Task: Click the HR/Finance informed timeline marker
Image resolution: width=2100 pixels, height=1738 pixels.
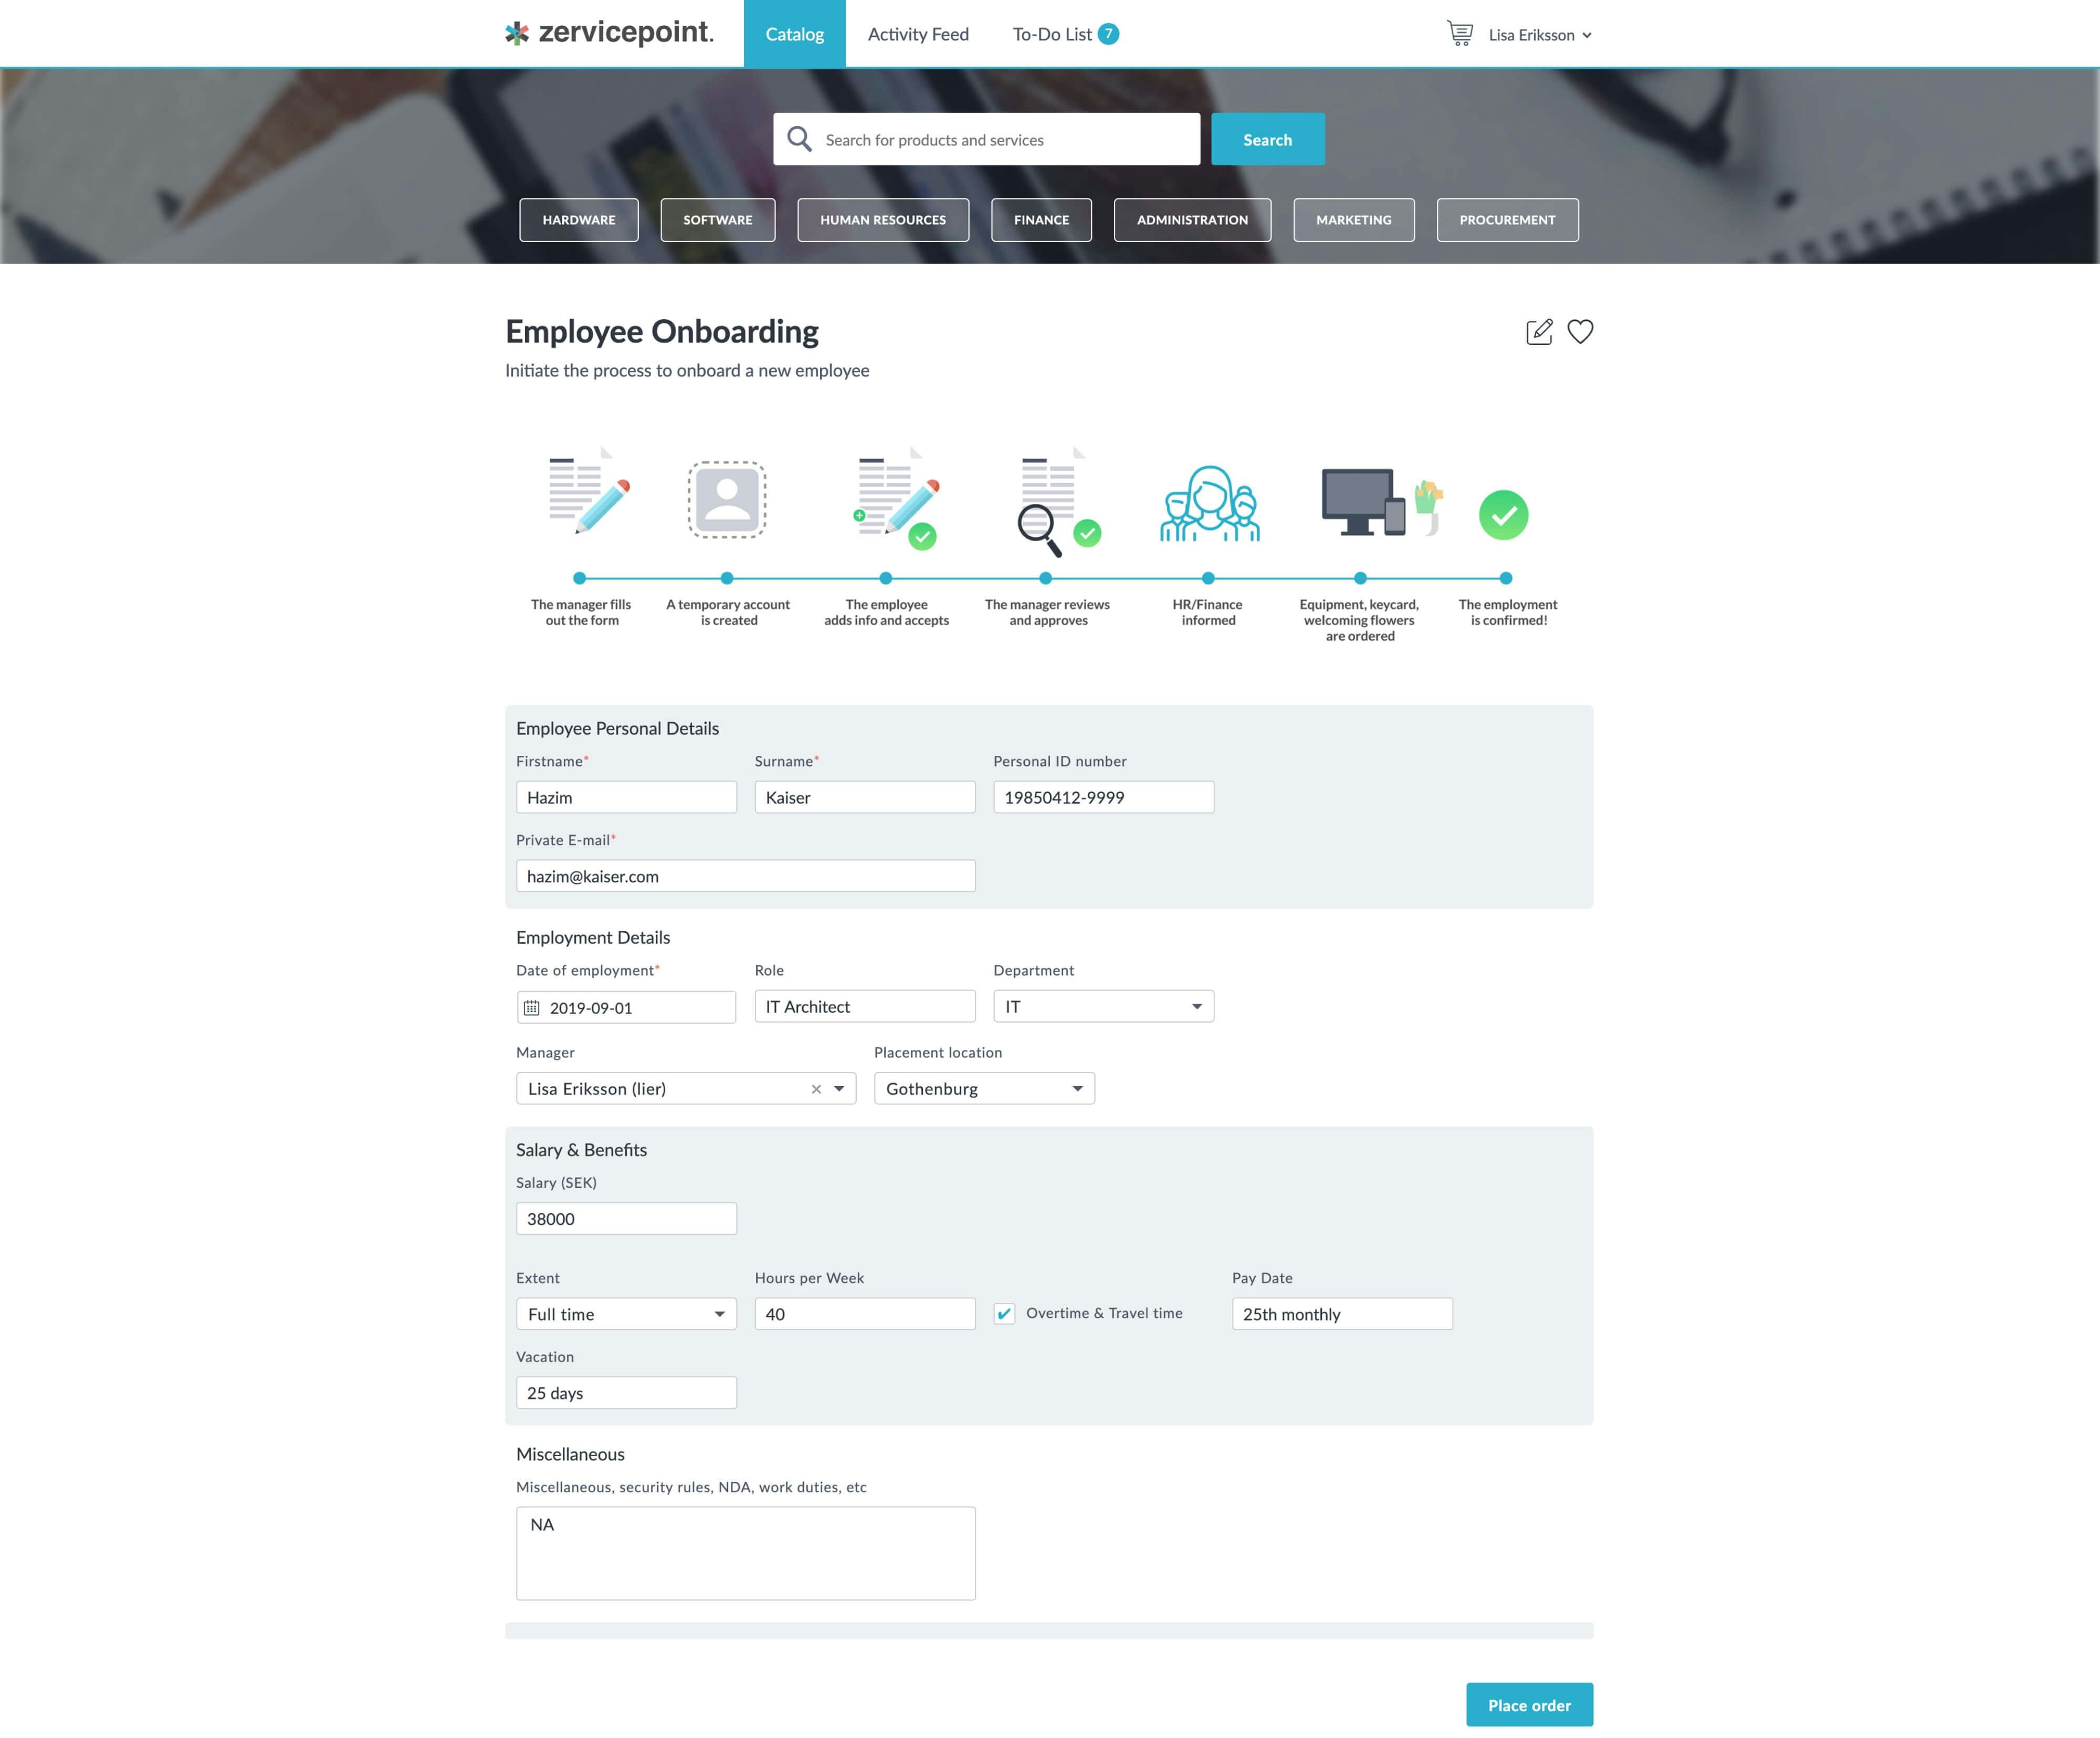Action: pos(1208,578)
